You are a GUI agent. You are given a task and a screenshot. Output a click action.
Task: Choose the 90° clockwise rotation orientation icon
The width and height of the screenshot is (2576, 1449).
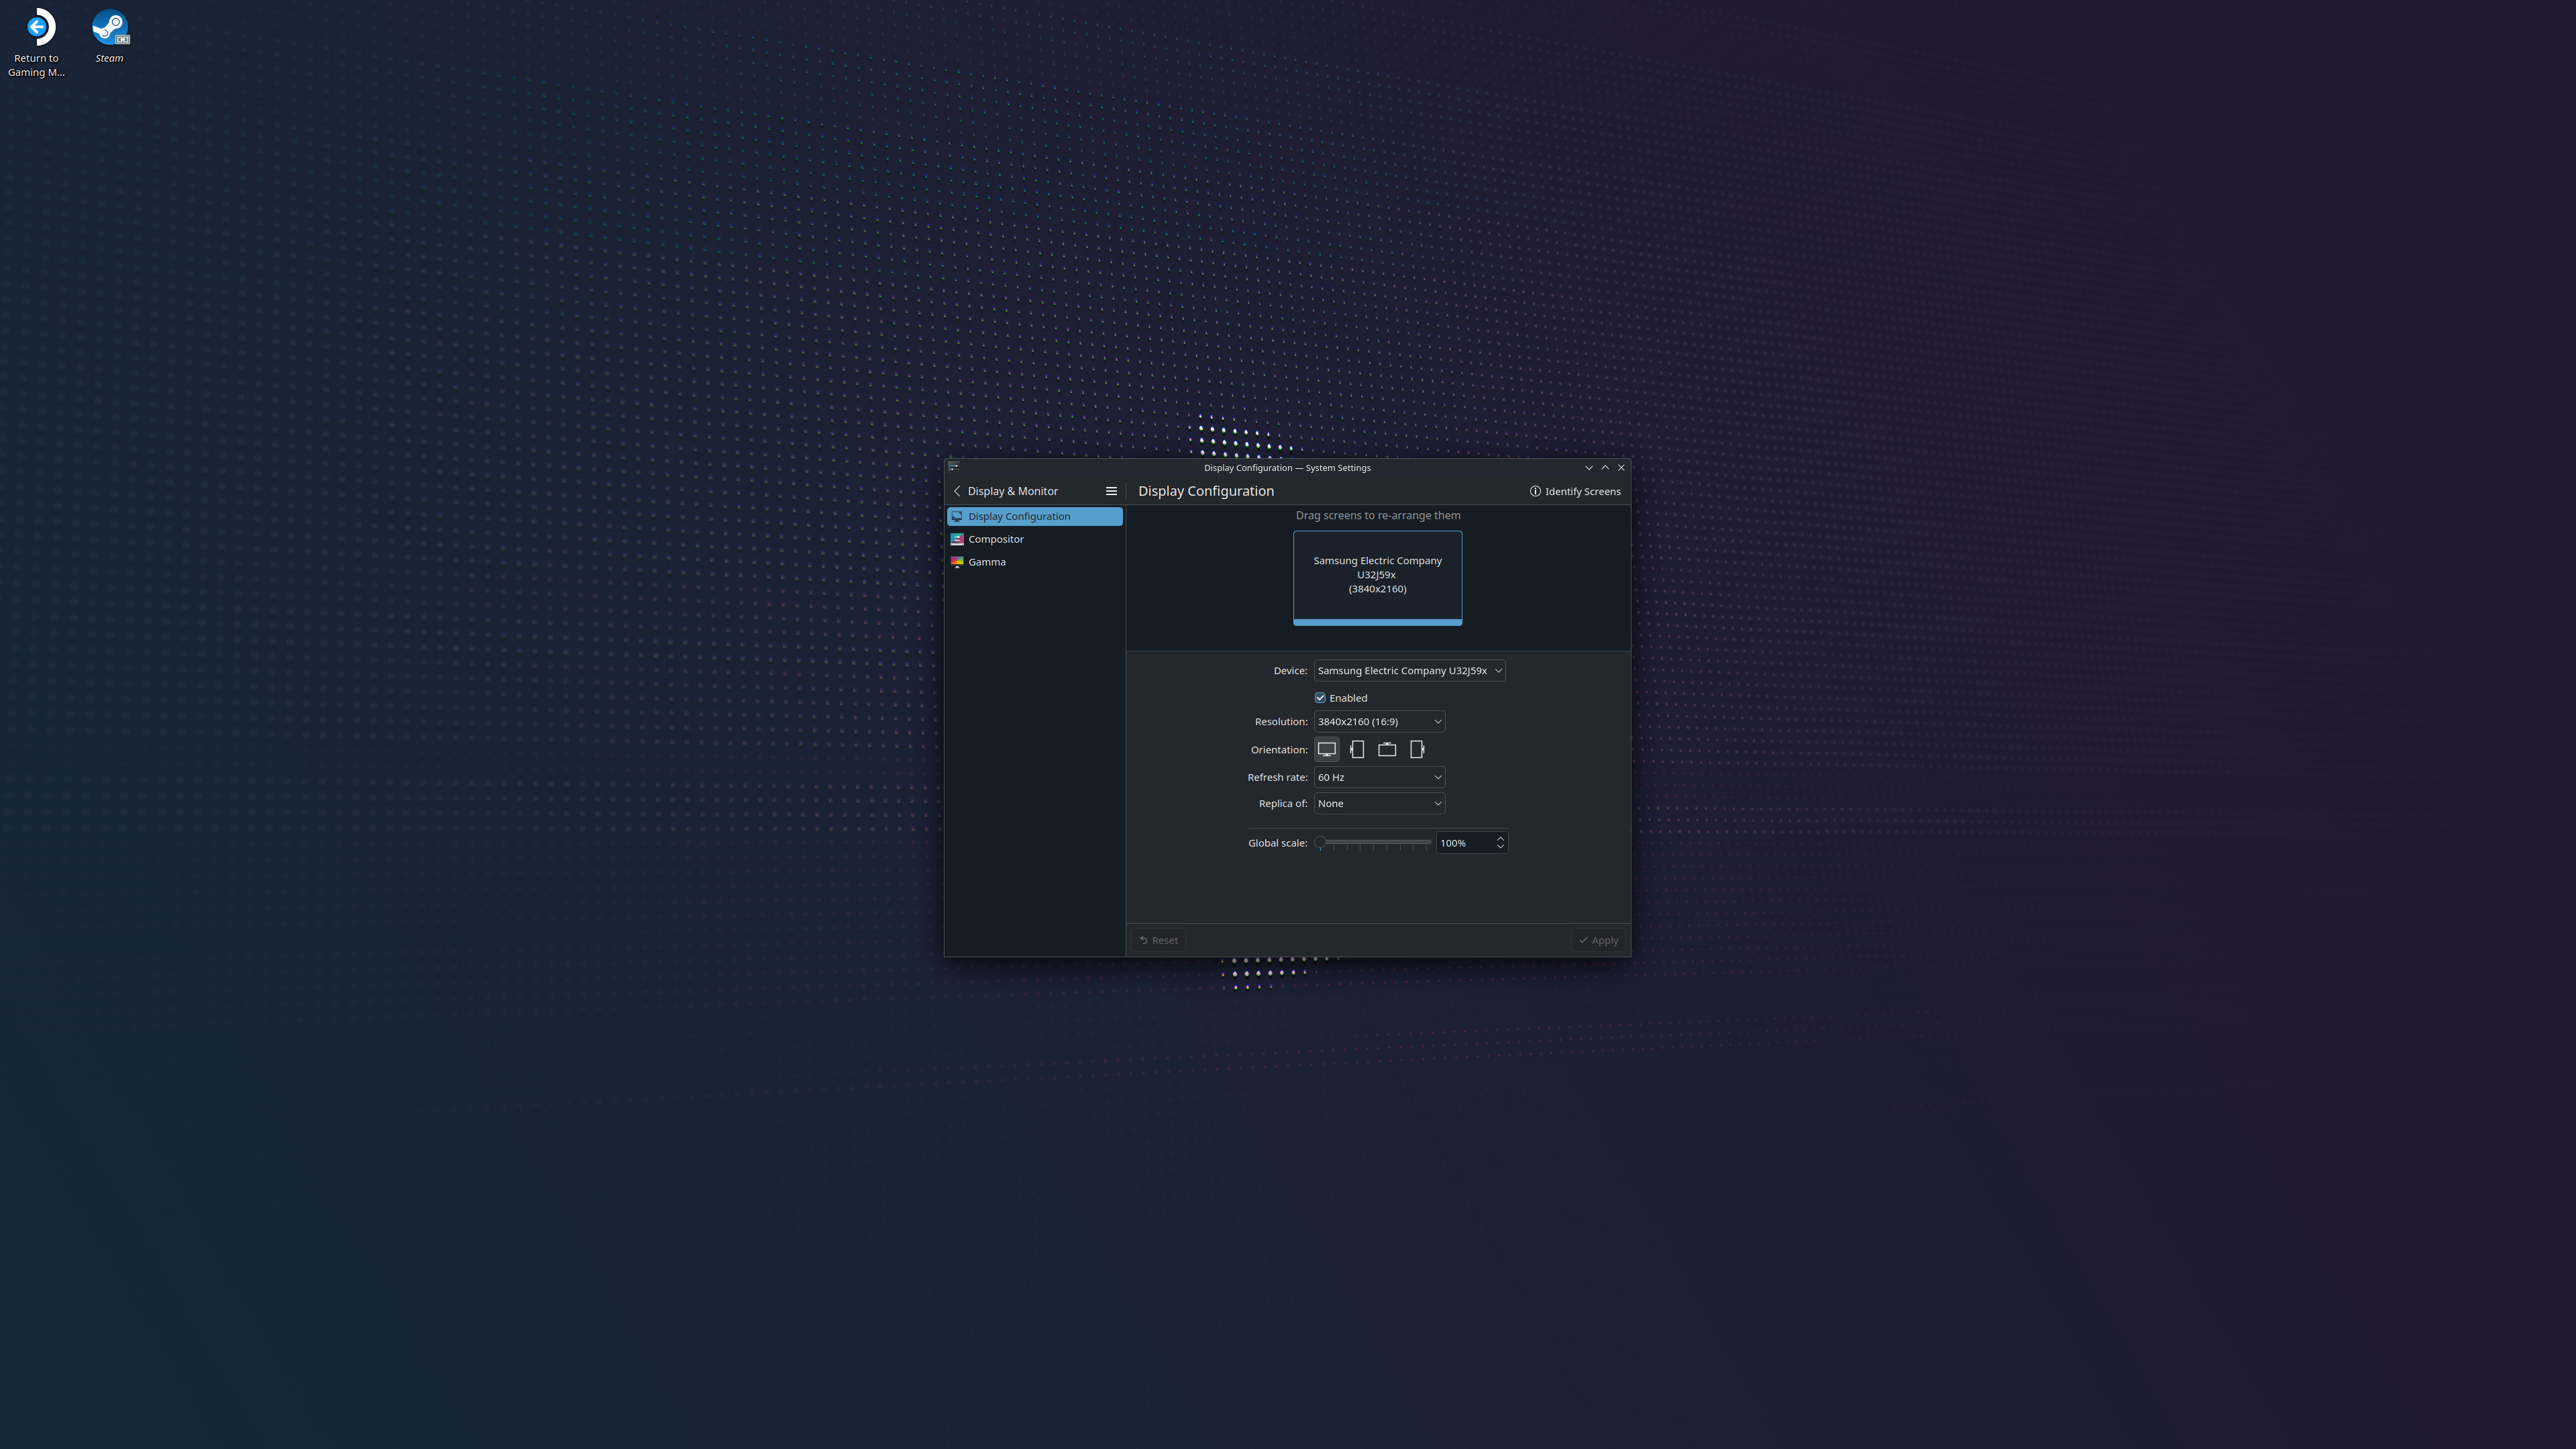pos(1357,749)
